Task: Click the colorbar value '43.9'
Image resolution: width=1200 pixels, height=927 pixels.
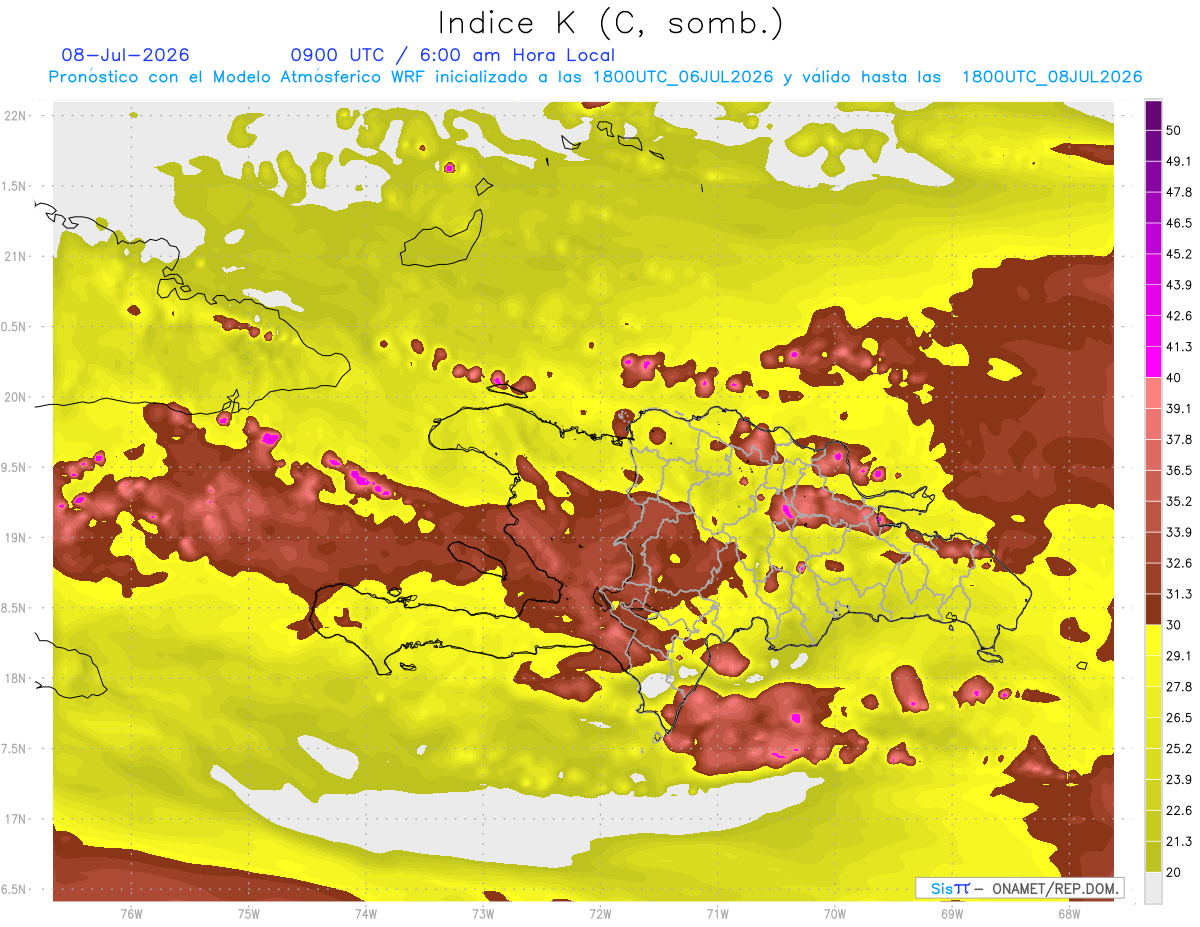Action: [x=1179, y=285]
